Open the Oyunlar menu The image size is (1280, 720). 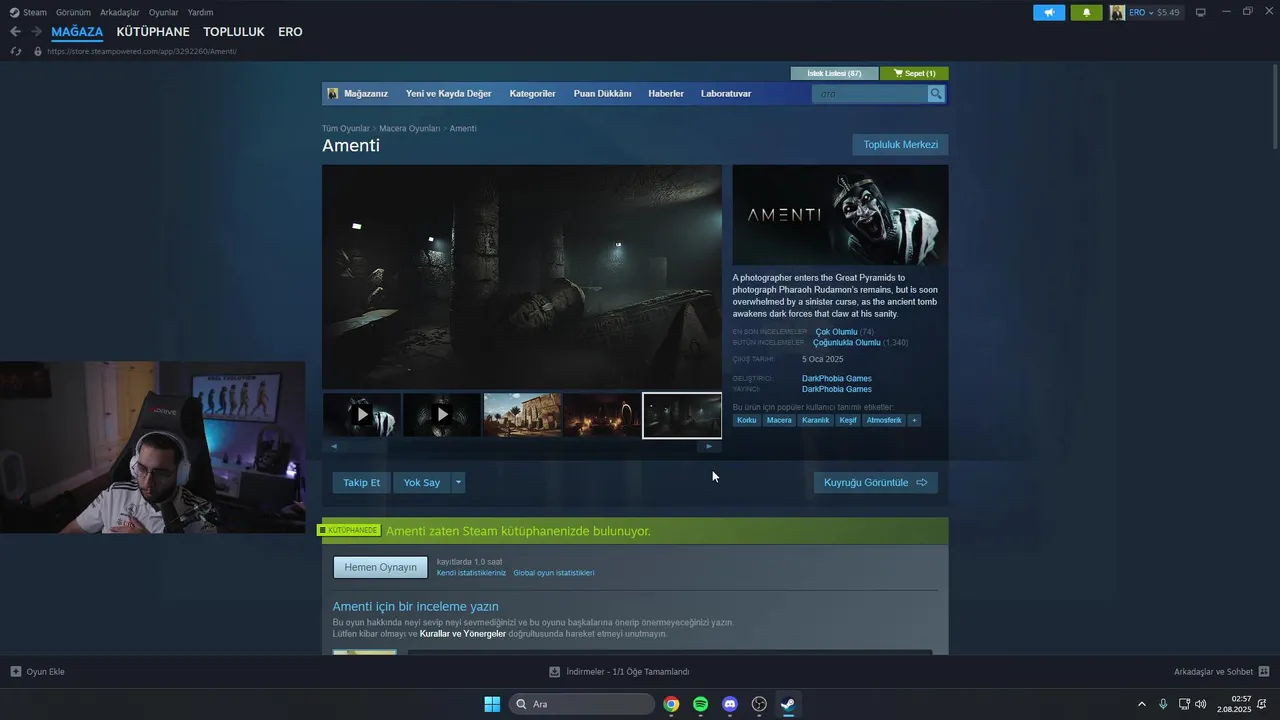(164, 12)
